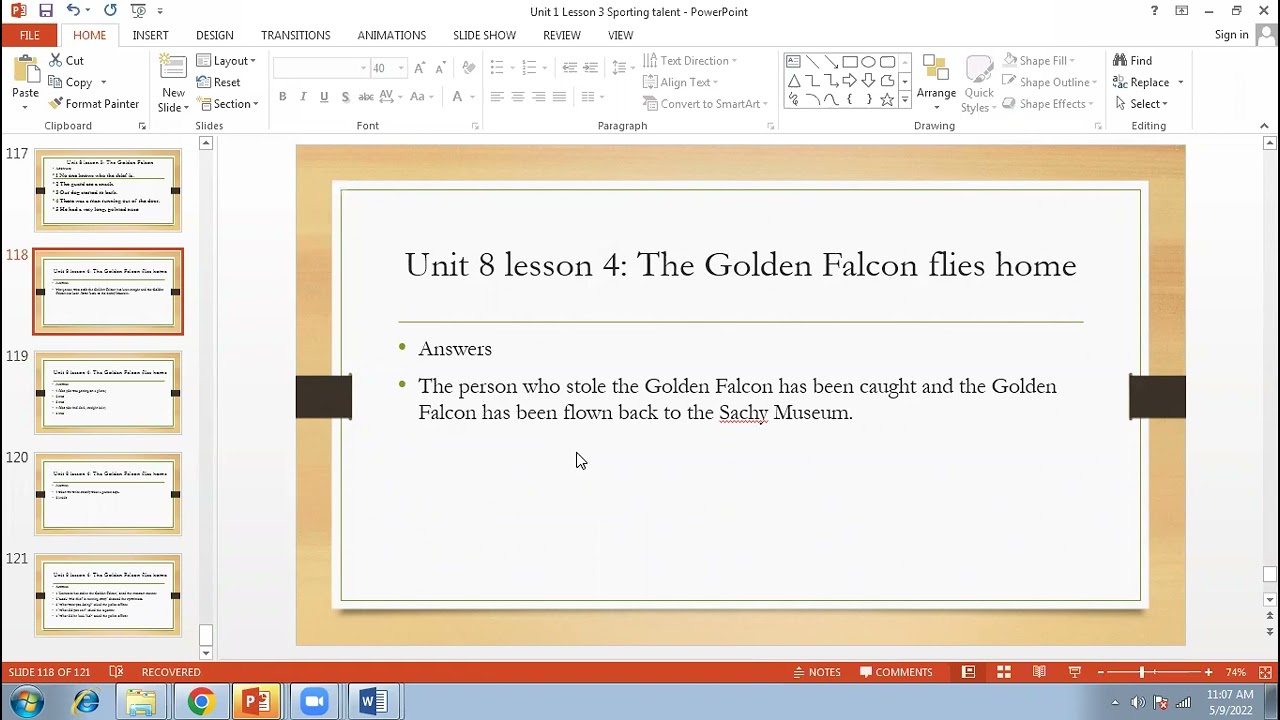1280x720 pixels.
Task: Switch to the TRANSITIONS tab
Action: pos(296,35)
